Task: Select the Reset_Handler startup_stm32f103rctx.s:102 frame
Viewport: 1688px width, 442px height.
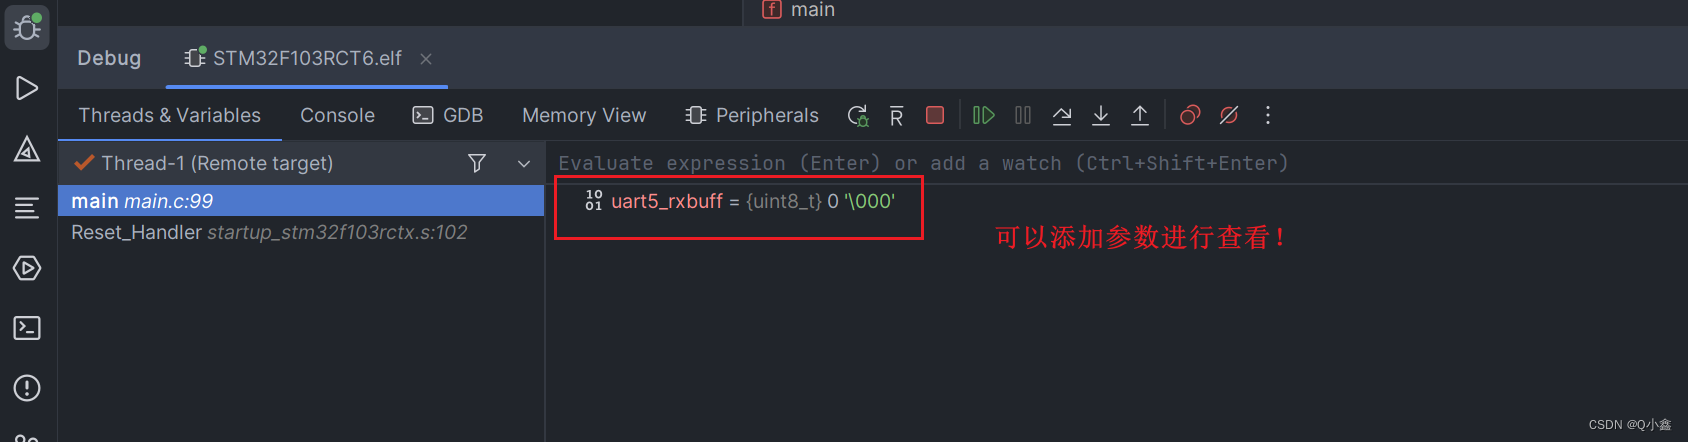Action: coord(301,232)
